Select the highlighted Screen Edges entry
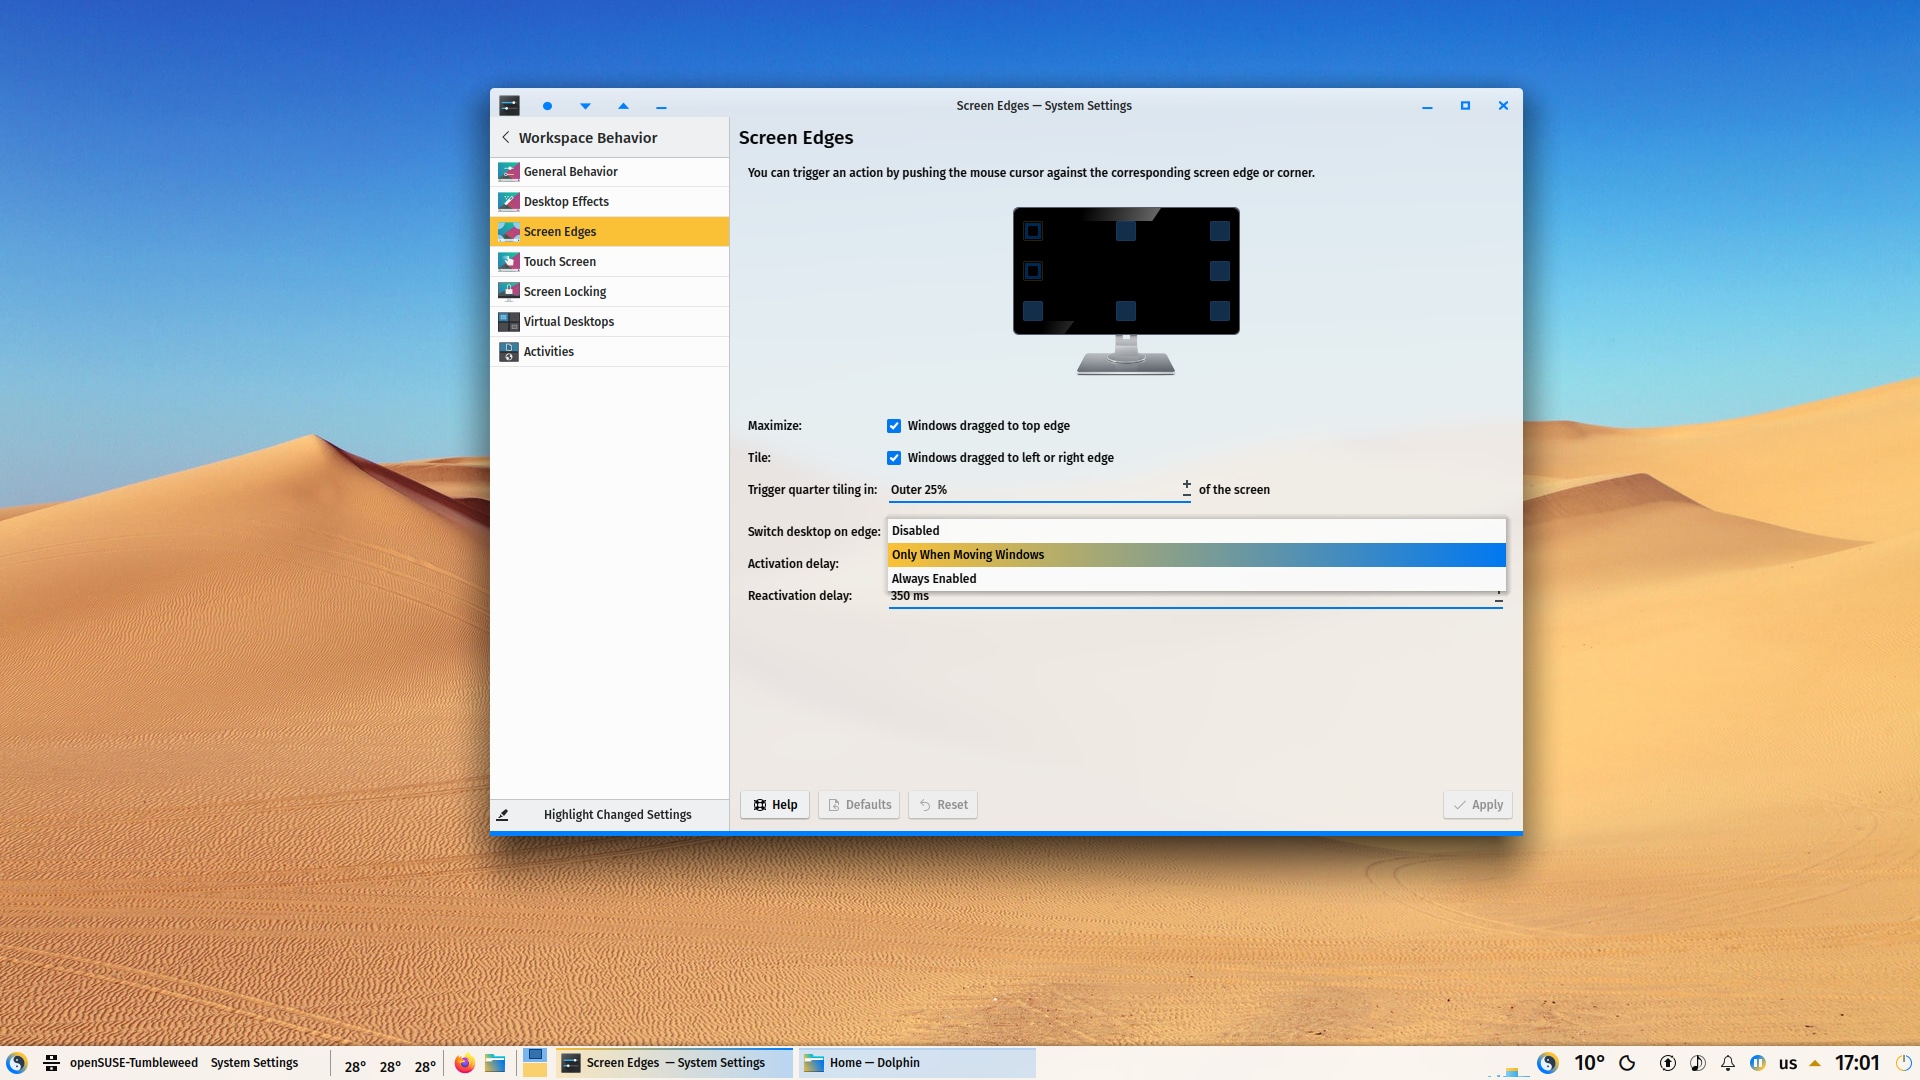1920x1080 pixels. [610, 232]
